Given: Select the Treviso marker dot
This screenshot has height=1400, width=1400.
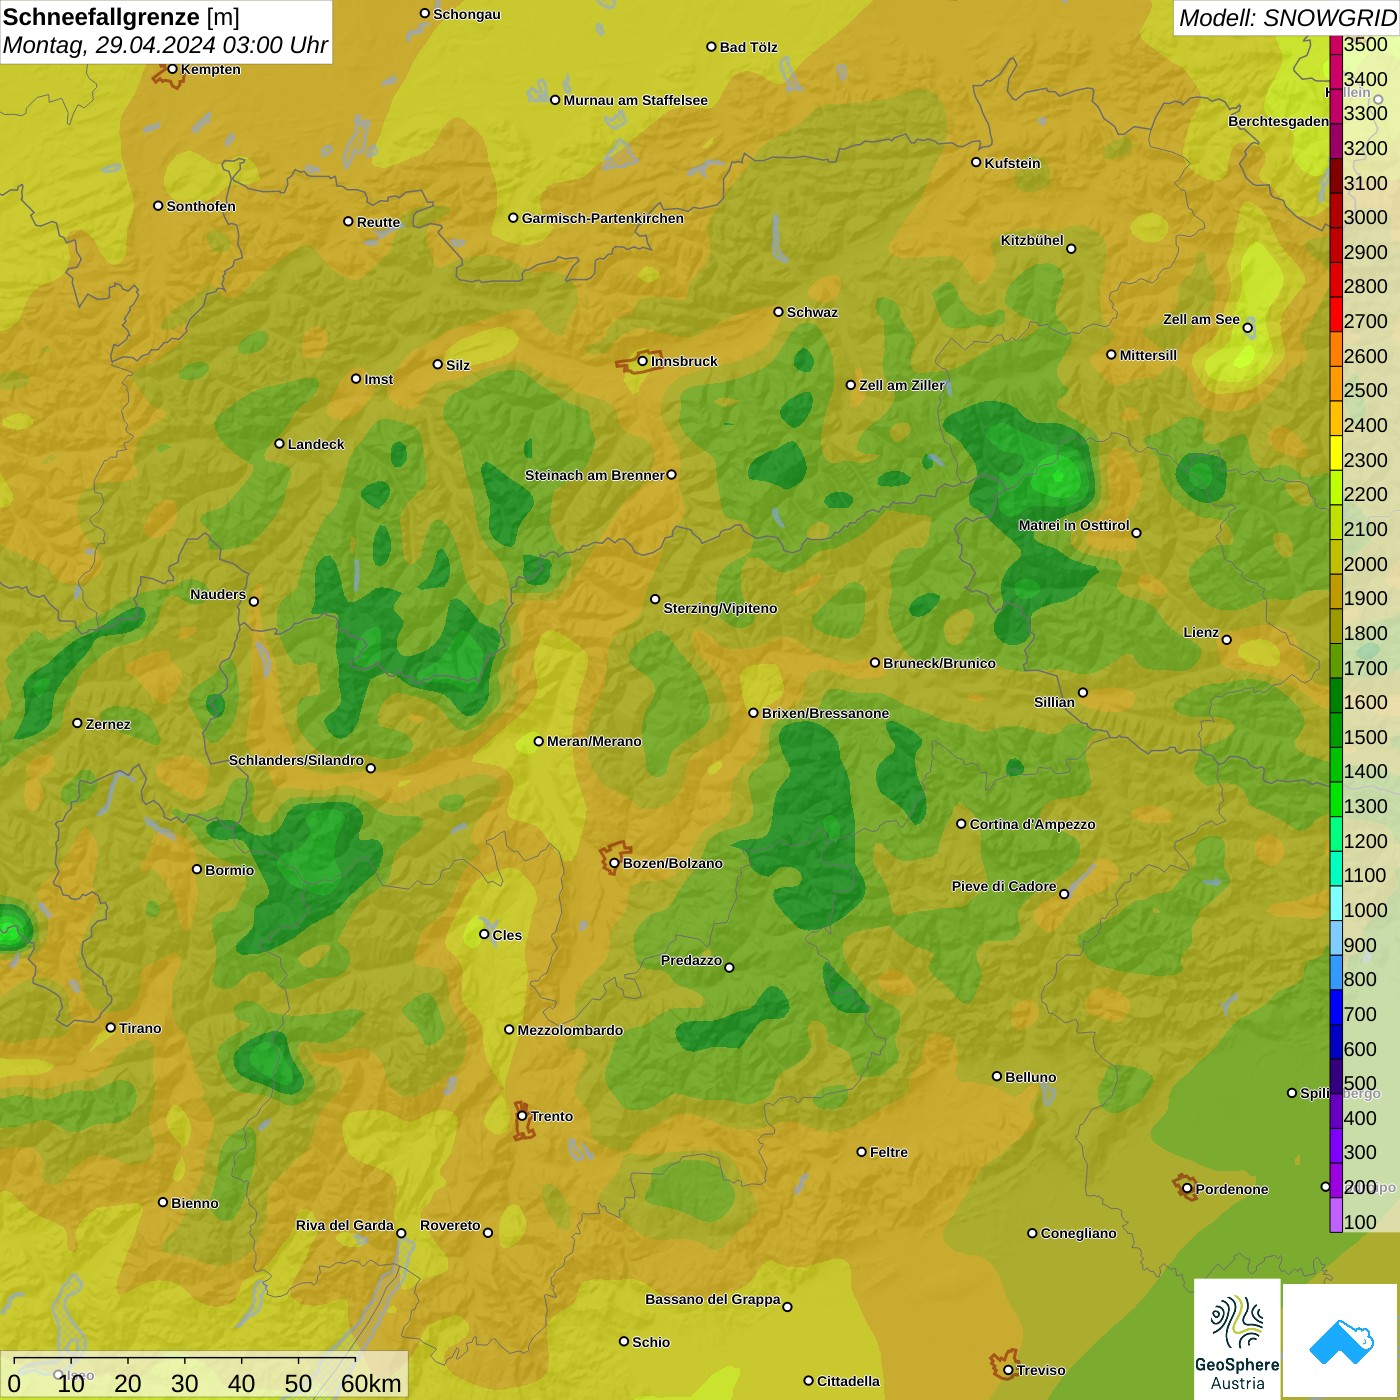Looking at the screenshot, I should click(1008, 1370).
